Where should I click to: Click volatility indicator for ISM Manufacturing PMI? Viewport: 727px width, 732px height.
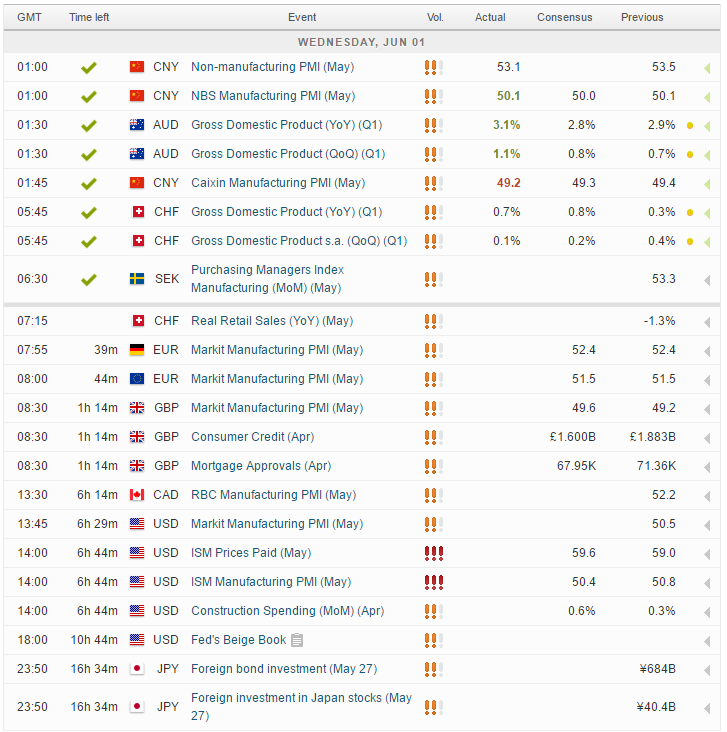pos(434,582)
